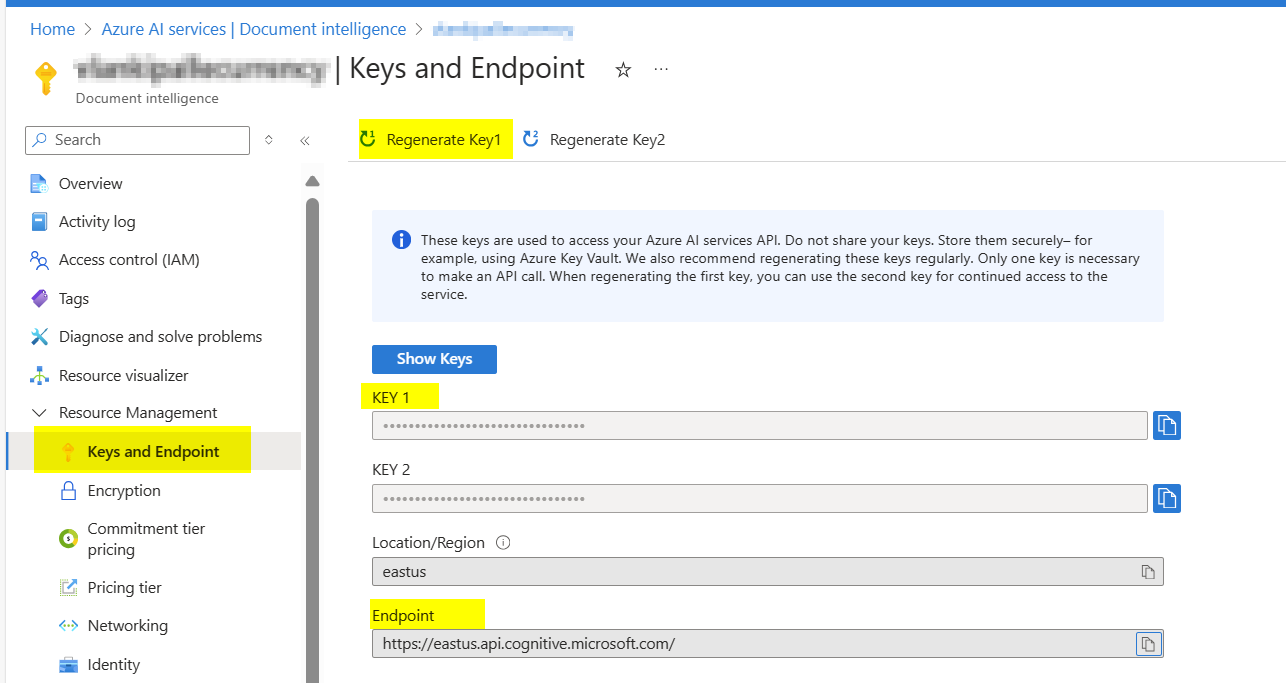Viewport: 1286px width, 683px height.
Task: Click the info icon in the notice banner
Action: pos(401,240)
